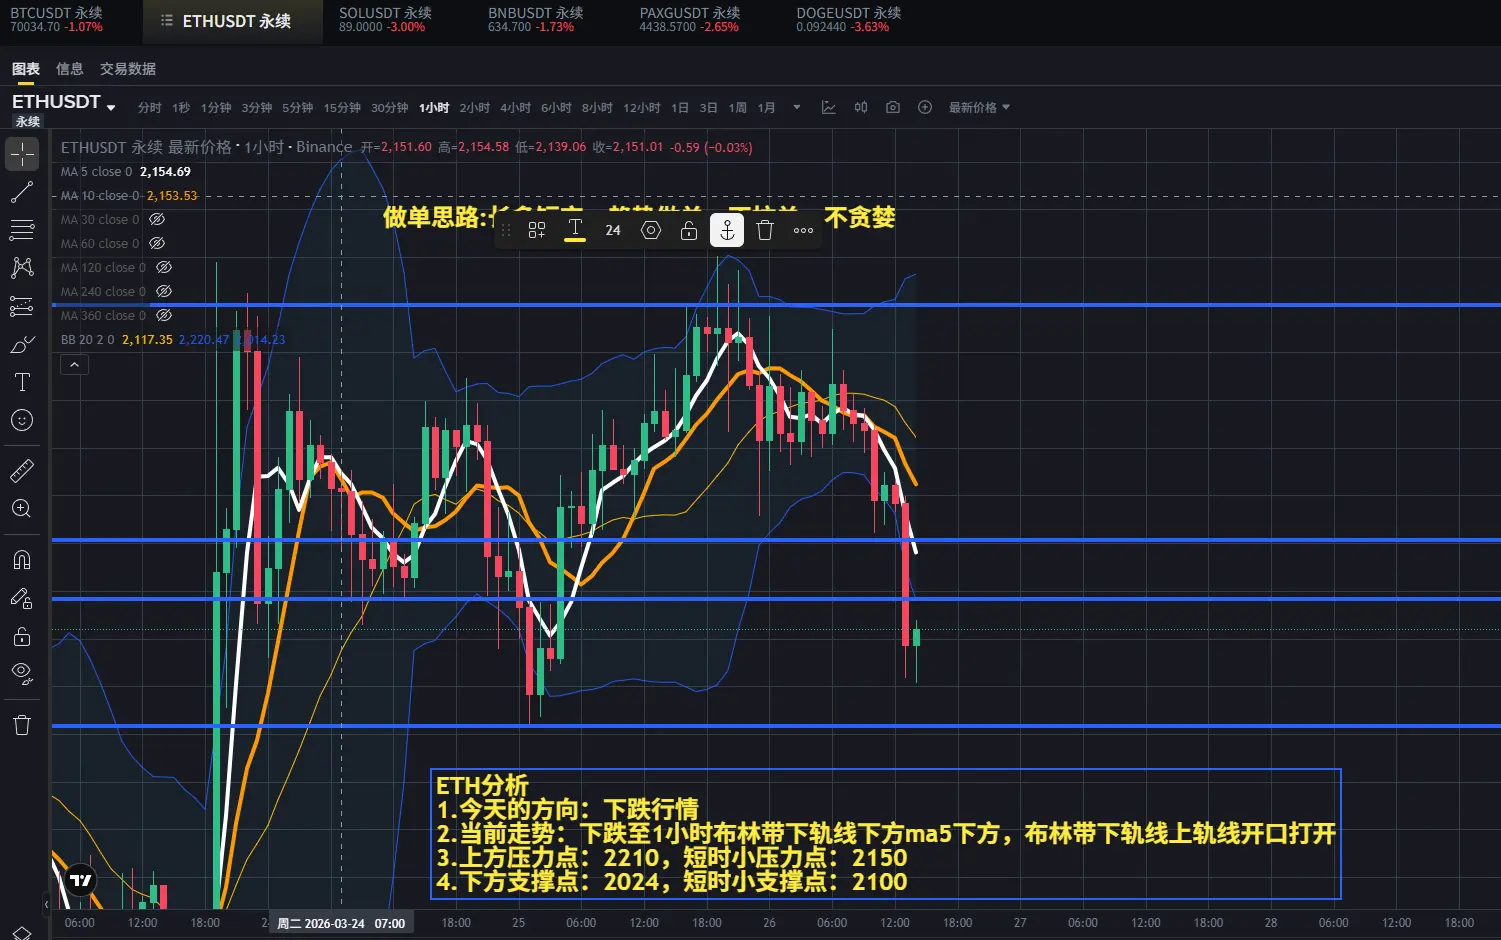This screenshot has height=940, width=1501.
Task: Select the 图表 tab
Action: pos(26,69)
